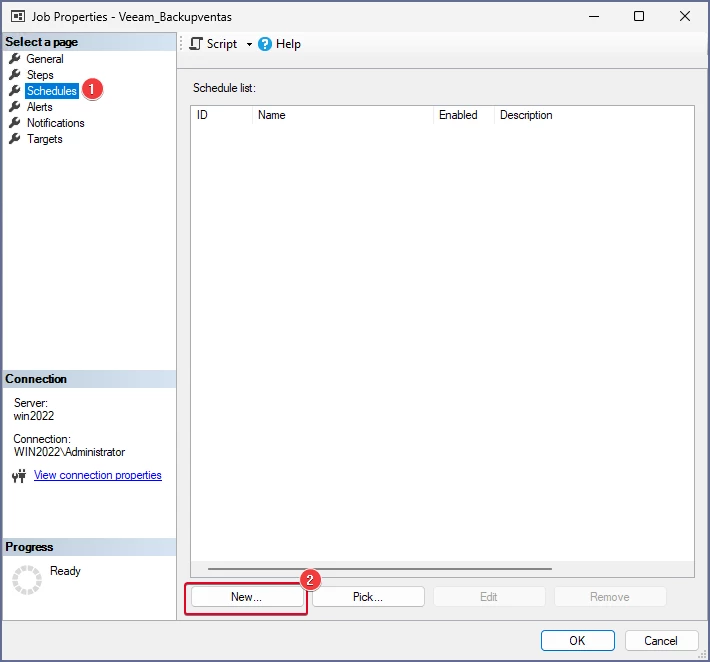710x662 pixels.
Task: Click the wrench icon beside Schedules
Action: point(15,91)
